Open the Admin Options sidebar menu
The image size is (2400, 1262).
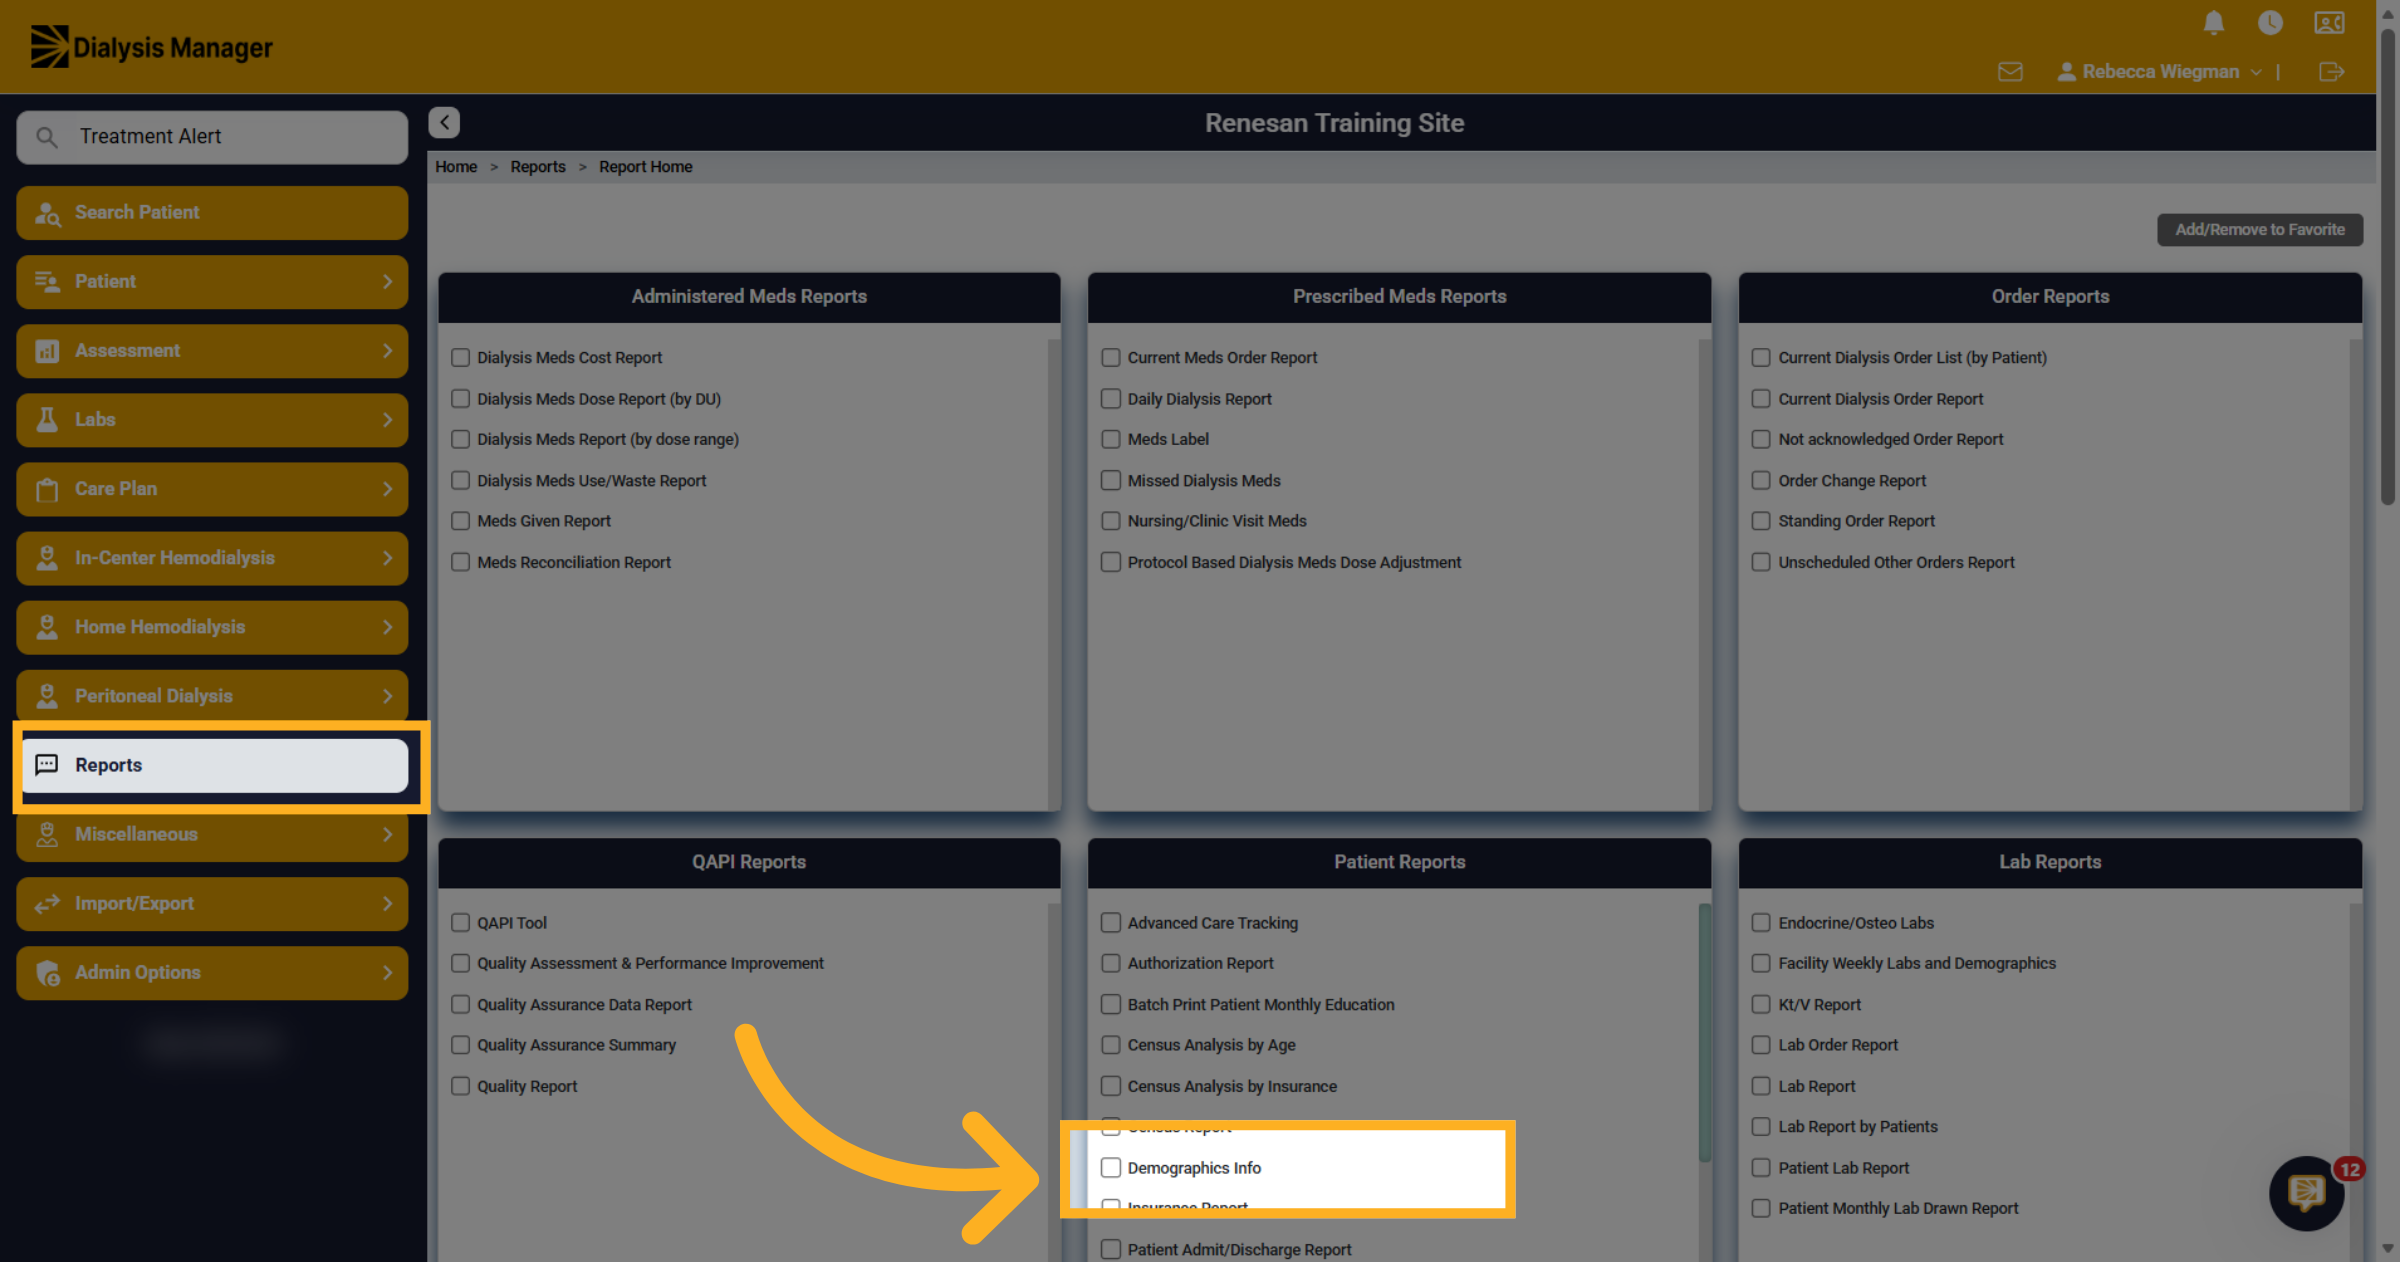pos(212,973)
